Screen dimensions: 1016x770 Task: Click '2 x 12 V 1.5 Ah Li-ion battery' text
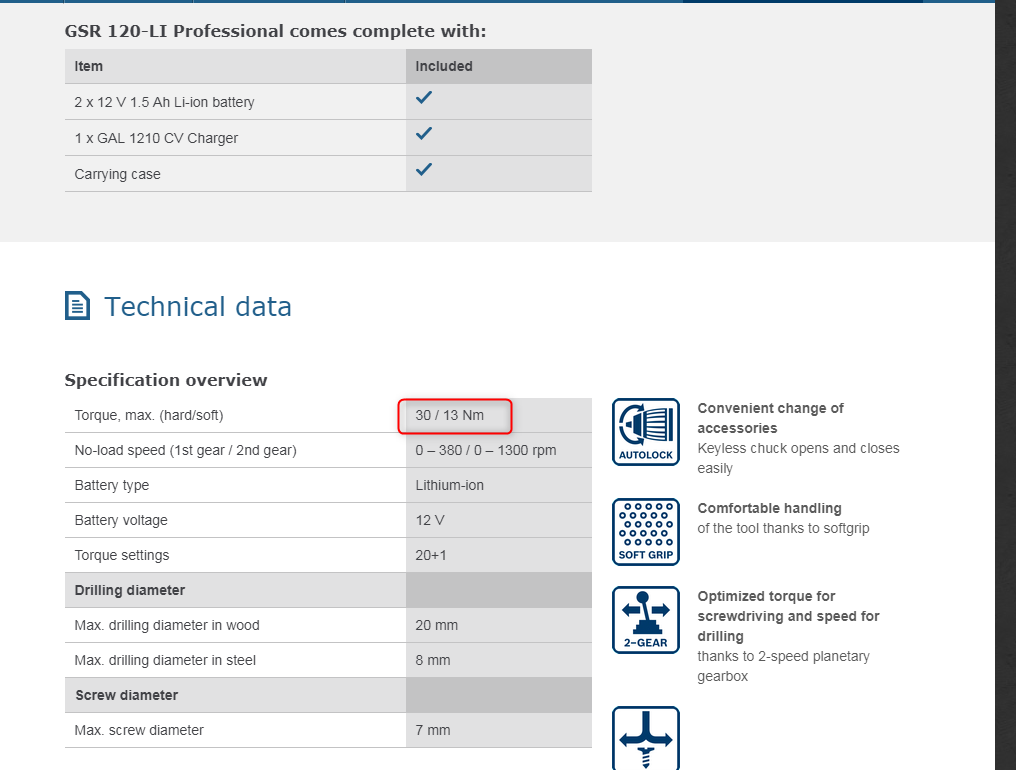coord(165,102)
